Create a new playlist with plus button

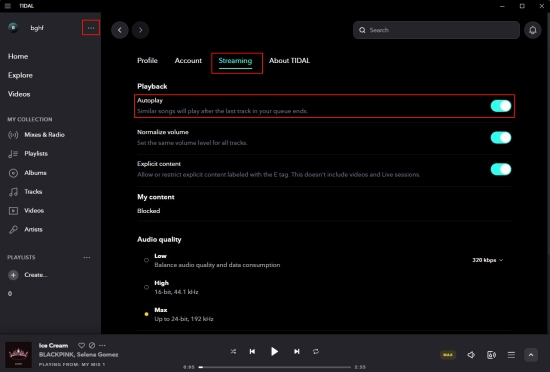(13, 275)
